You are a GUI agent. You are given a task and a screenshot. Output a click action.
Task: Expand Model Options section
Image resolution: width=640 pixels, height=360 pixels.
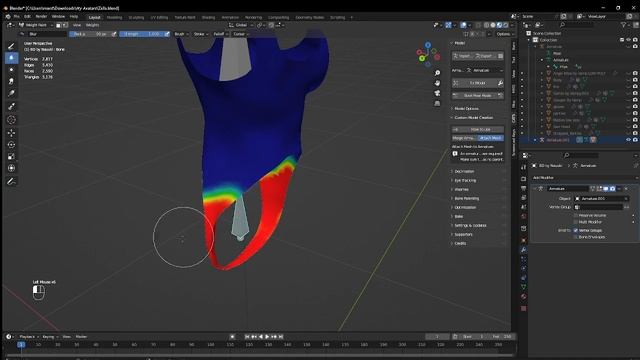(x=466, y=109)
